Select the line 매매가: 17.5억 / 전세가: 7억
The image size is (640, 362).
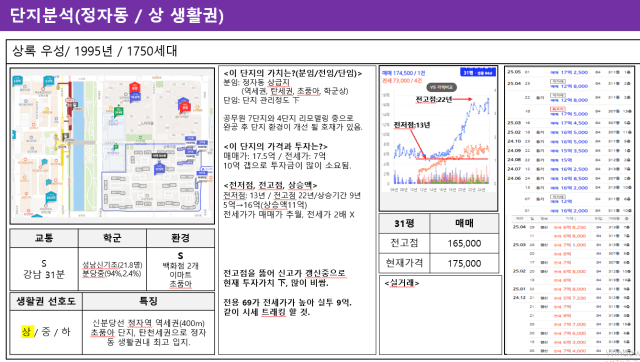coord(274,156)
